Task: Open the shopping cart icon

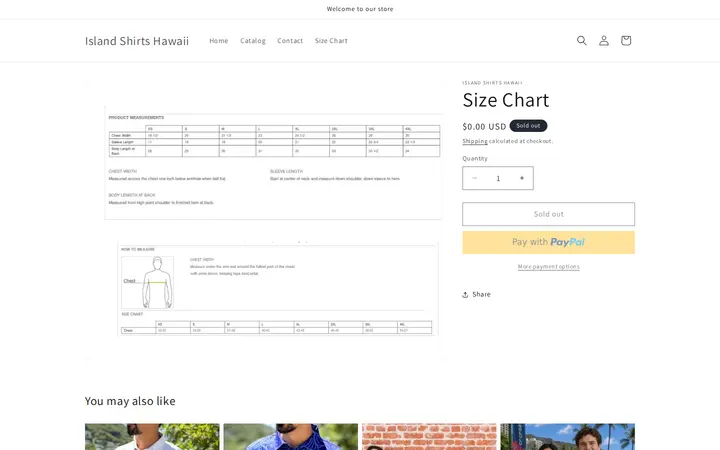Action: pyautogui.click(x=625, y=40)
